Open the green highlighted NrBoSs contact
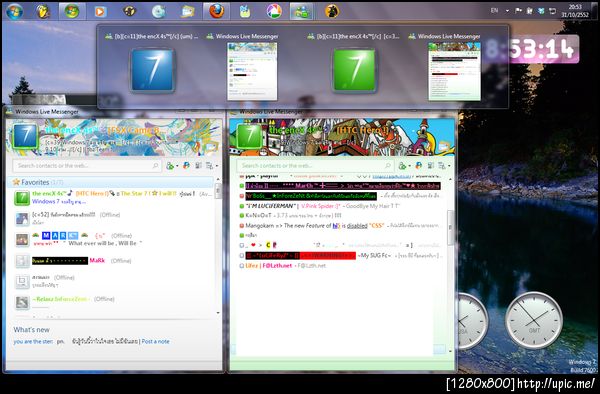 [x=341, y=196]
